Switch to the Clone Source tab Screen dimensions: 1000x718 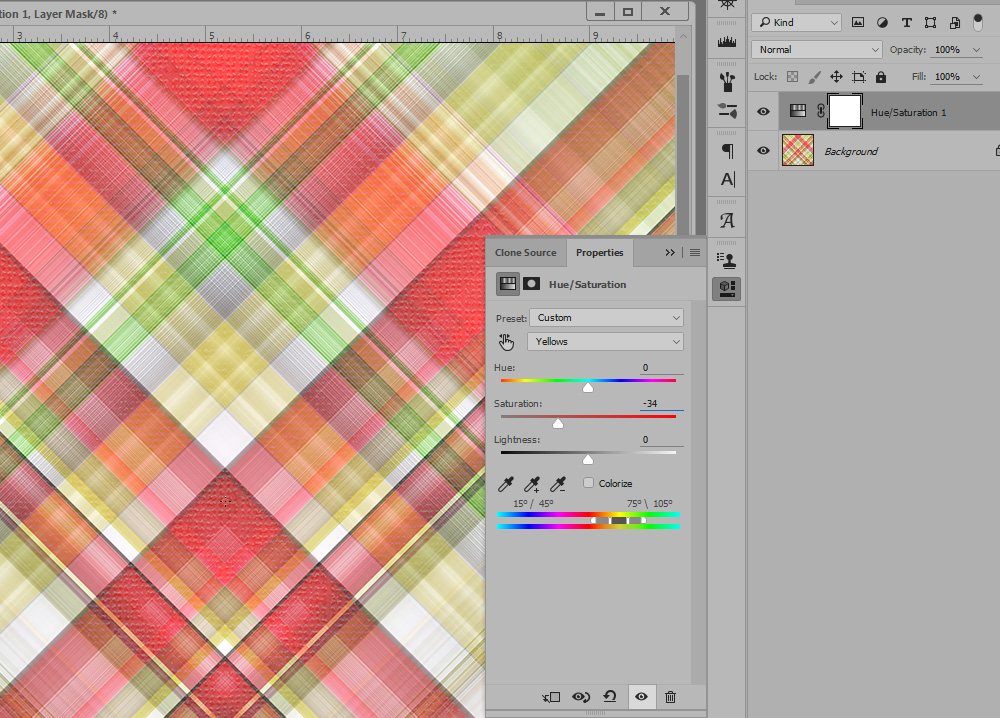coord(526,253)
